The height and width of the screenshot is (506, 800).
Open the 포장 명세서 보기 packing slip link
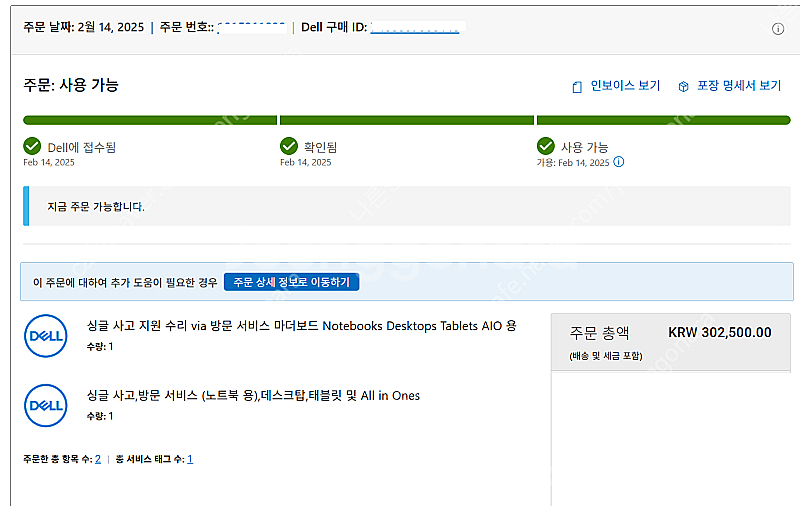pyautogui.click(x=739, y=86)
